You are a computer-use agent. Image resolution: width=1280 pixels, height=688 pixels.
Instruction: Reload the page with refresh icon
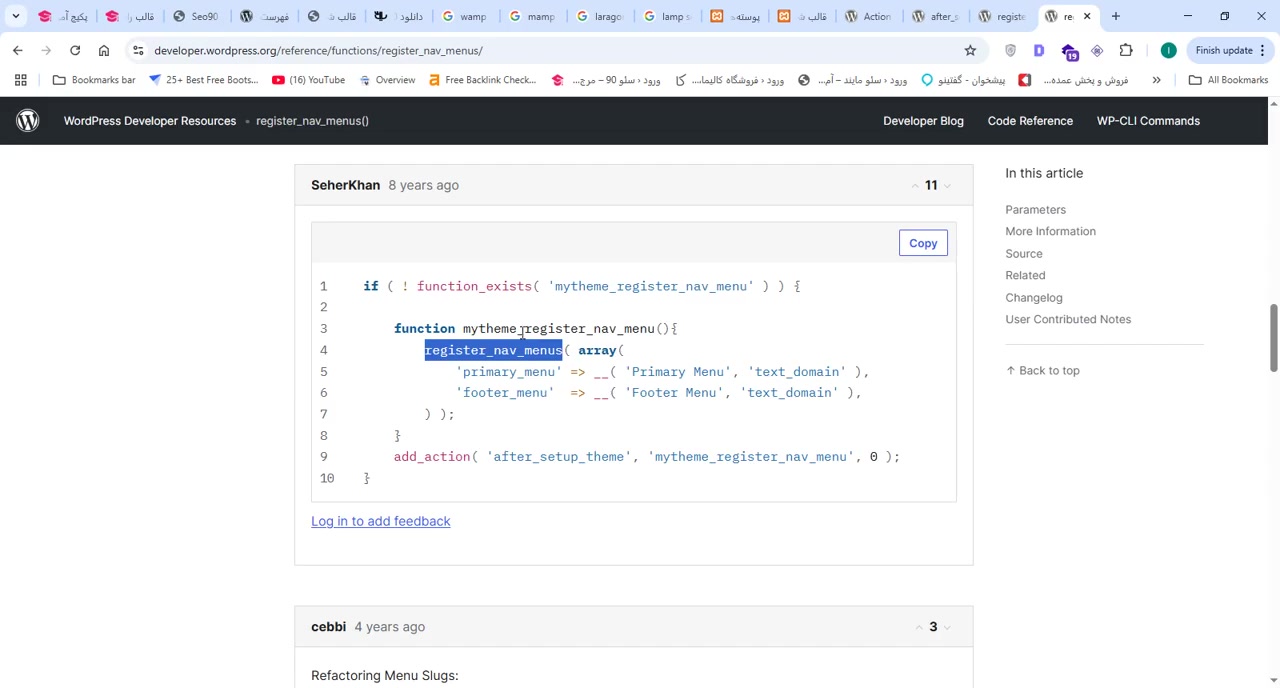tap(75, 50)
